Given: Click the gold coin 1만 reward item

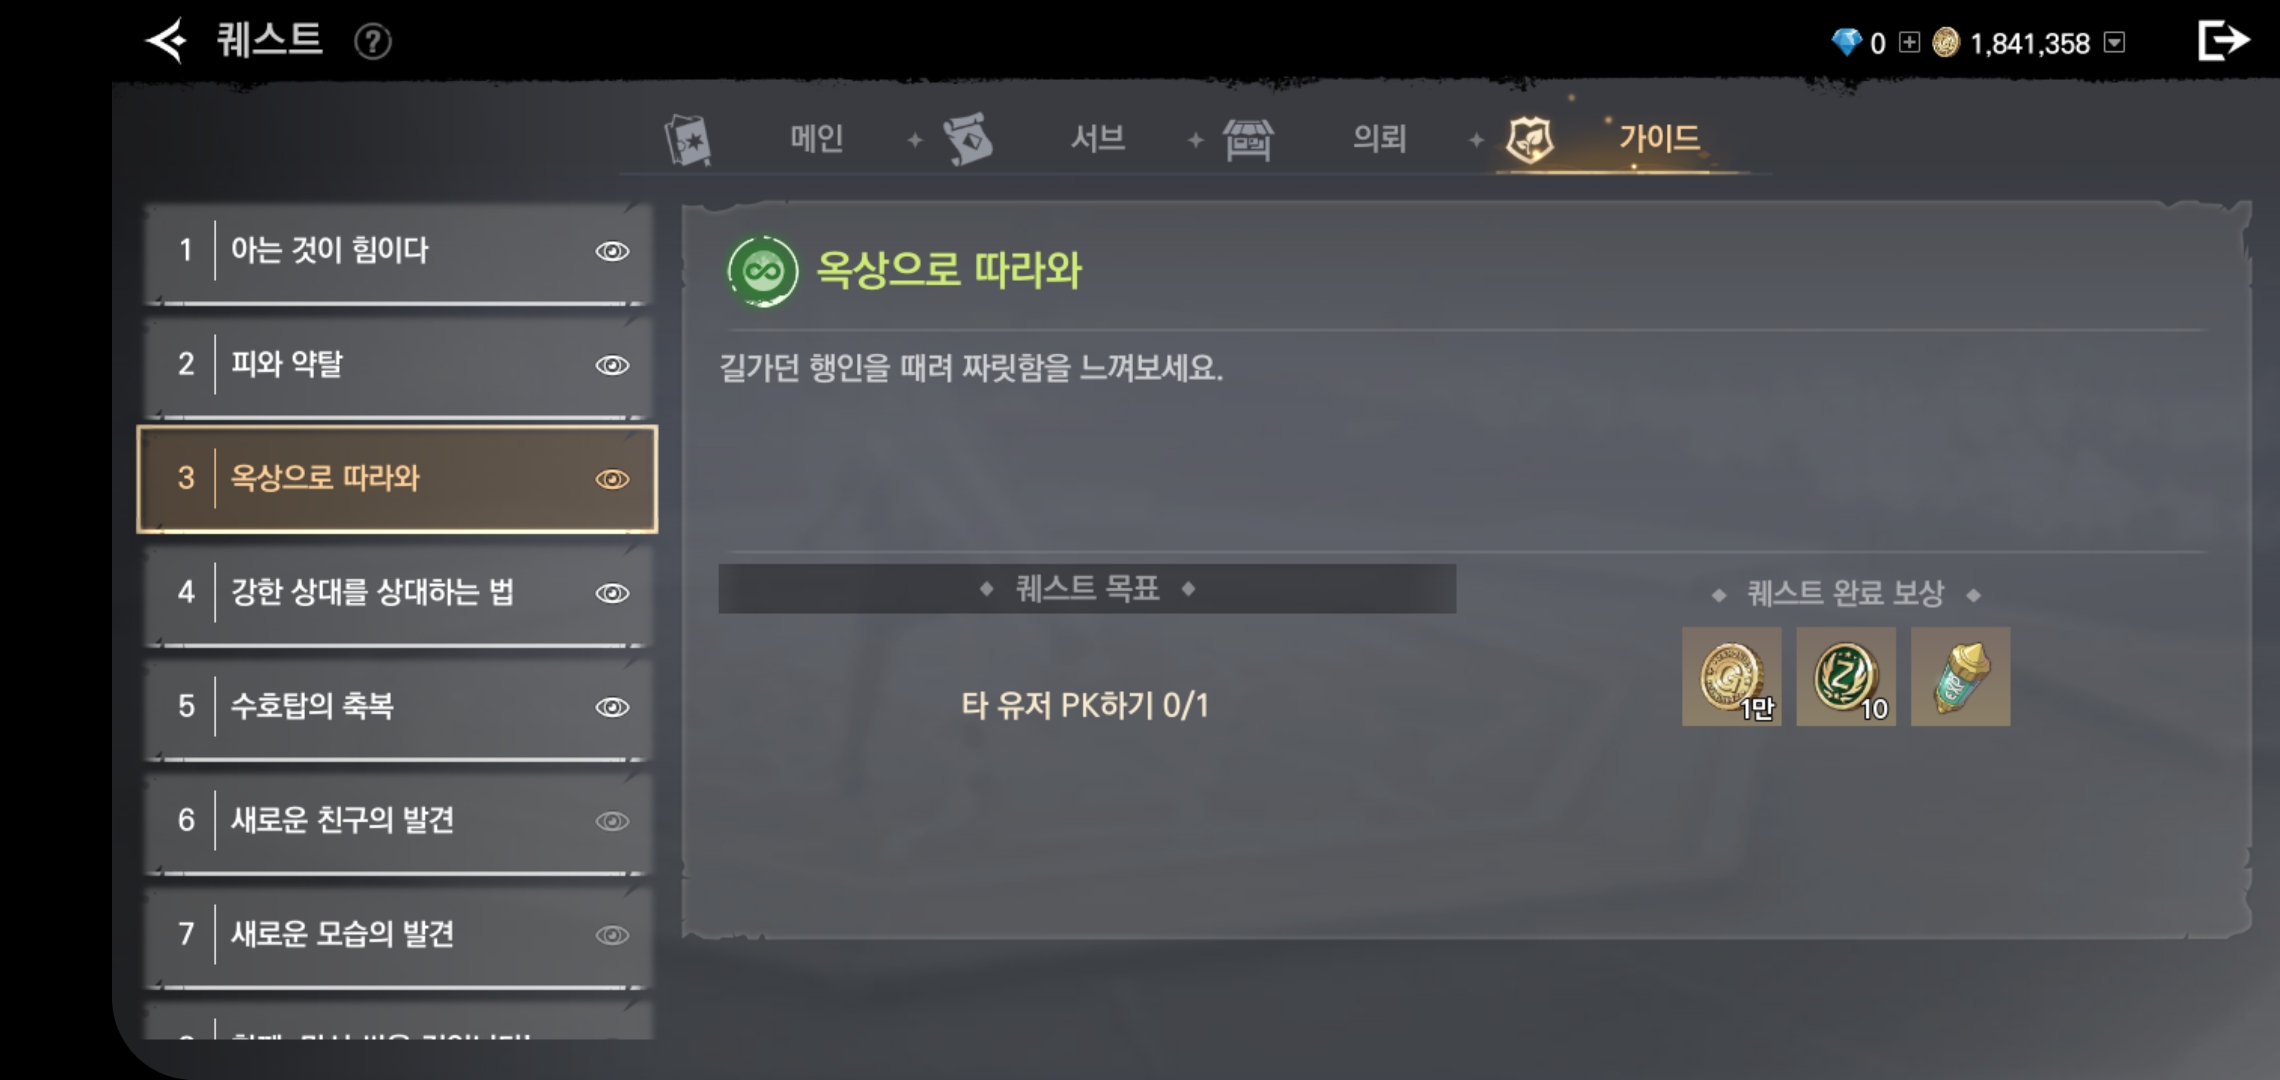Looking at the screenshot, I should [1731, 677].
